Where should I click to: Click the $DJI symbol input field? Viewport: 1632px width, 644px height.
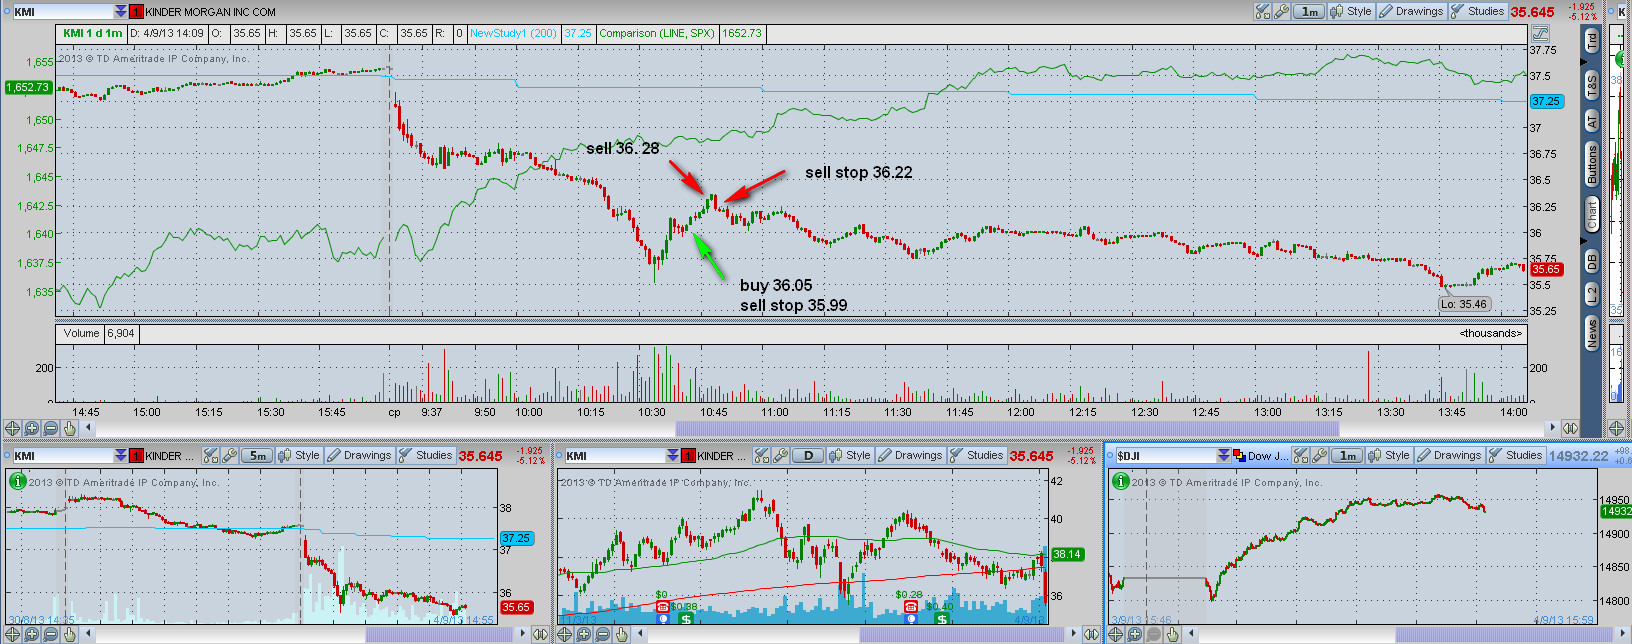1165,455
